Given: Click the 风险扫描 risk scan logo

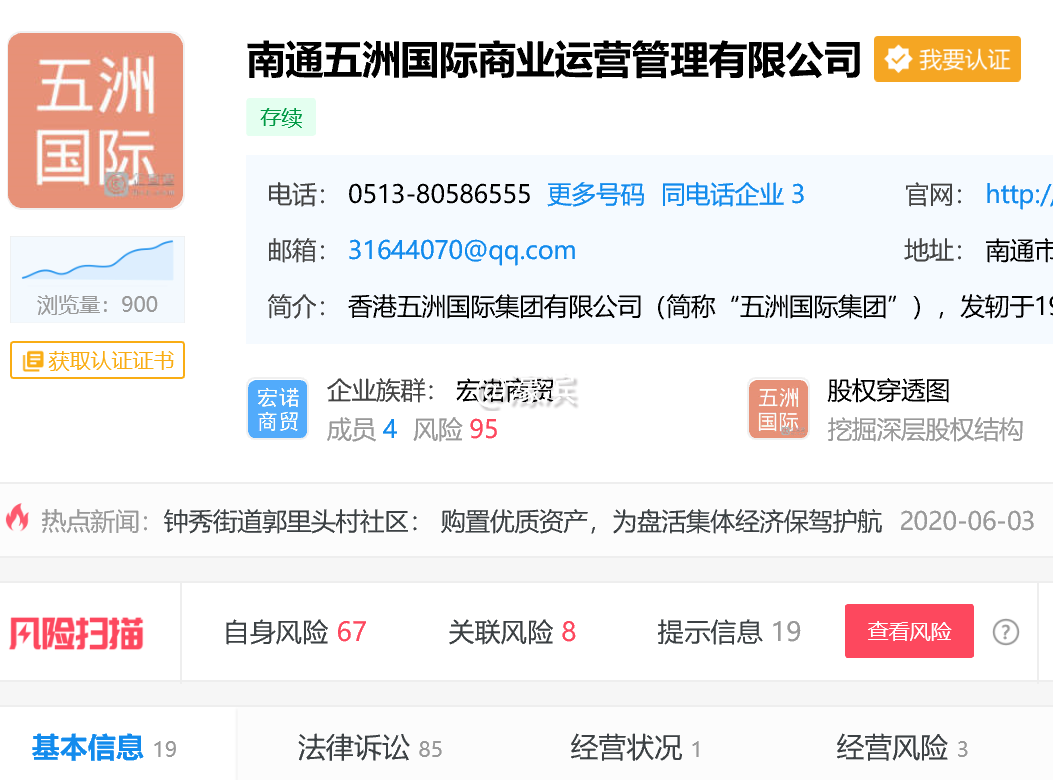Looking at the screenshot, I should (75, 631).
